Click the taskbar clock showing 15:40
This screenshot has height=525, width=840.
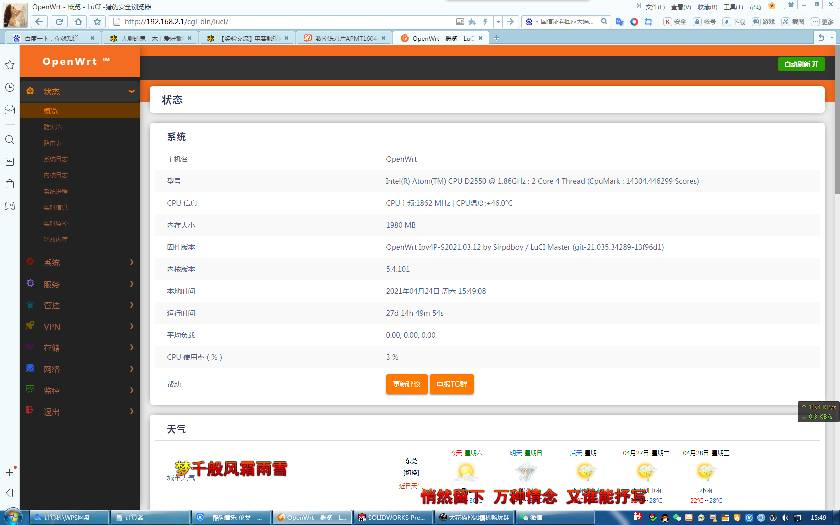click(x=819, y=518)
